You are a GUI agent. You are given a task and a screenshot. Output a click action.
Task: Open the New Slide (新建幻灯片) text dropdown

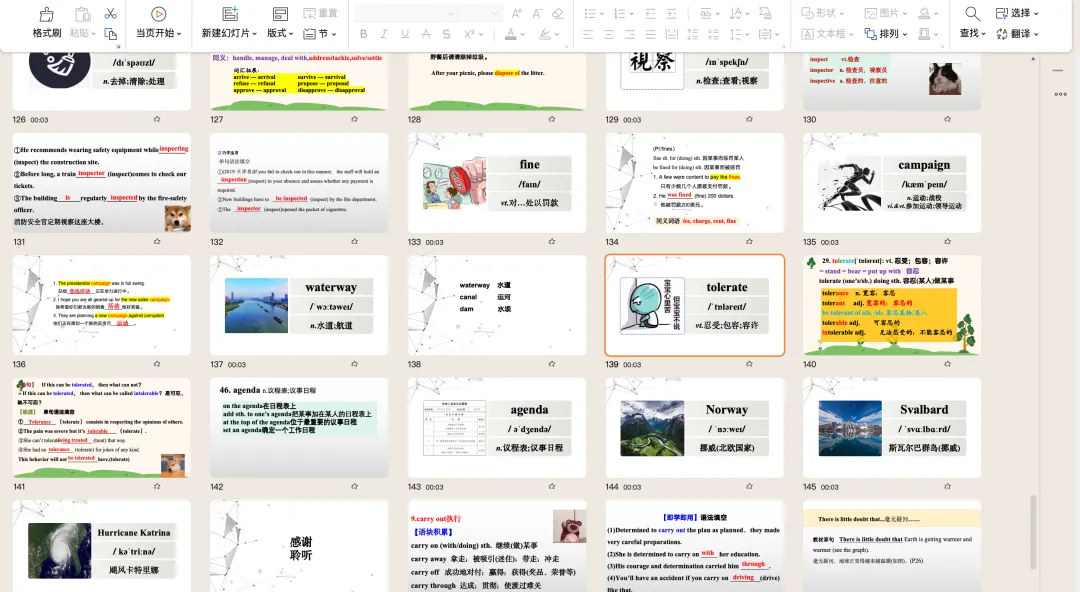[x=229, y=33]
